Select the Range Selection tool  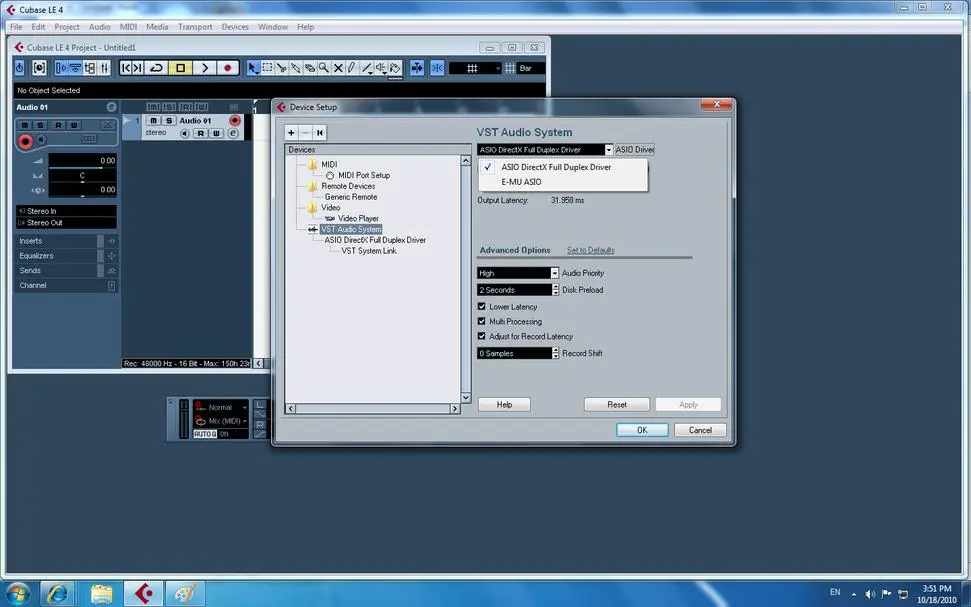tap(267, 68)
